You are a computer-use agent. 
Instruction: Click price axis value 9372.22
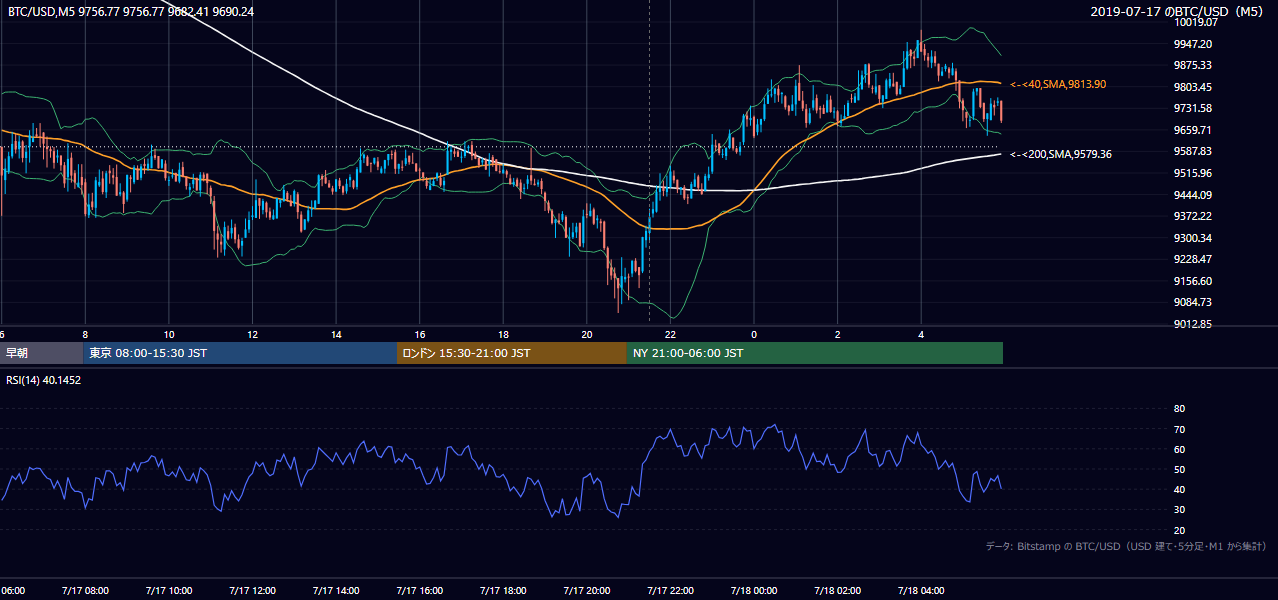point(1193,216)
